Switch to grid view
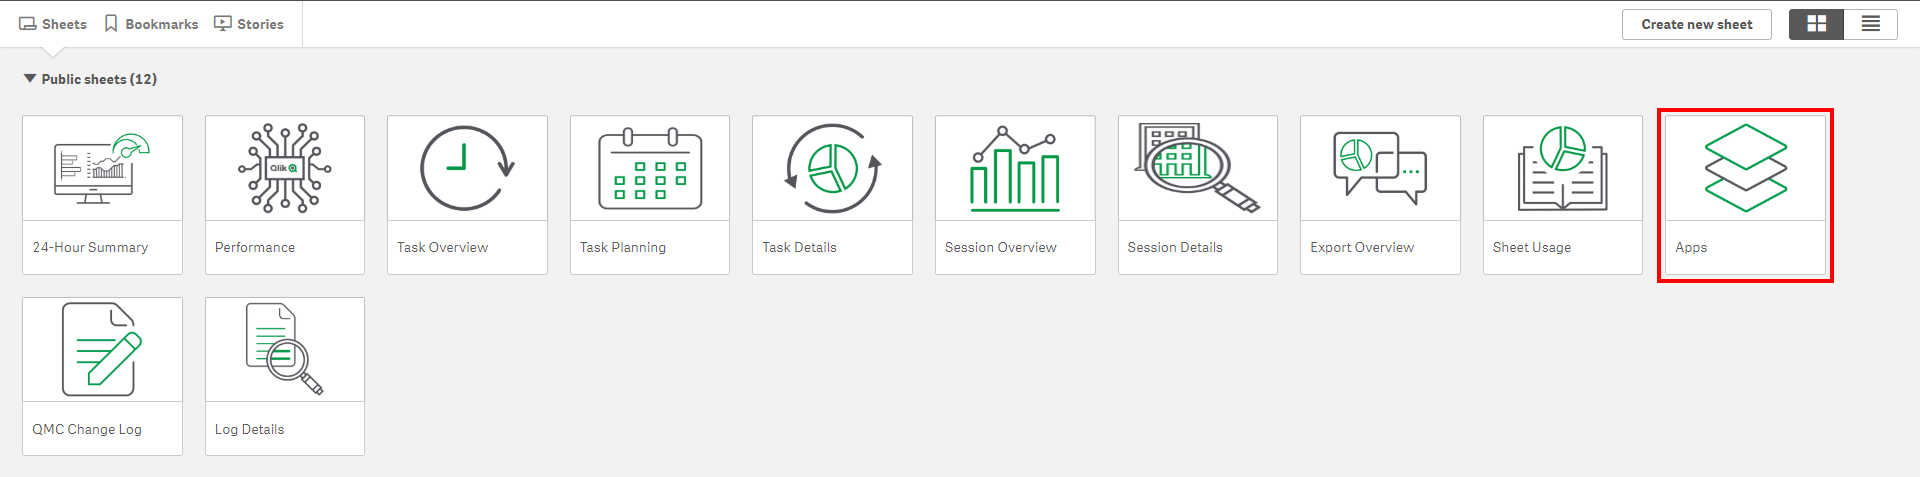This screenshot has height=477, width=1920. click(1816, 24)
